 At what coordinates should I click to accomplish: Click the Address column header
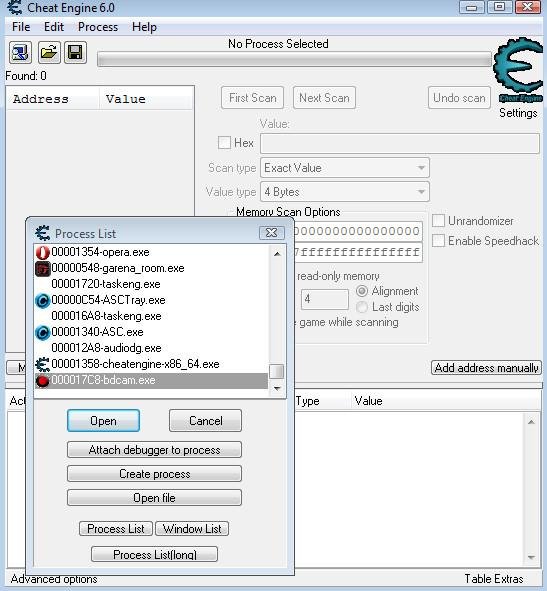tap(53, 99)
